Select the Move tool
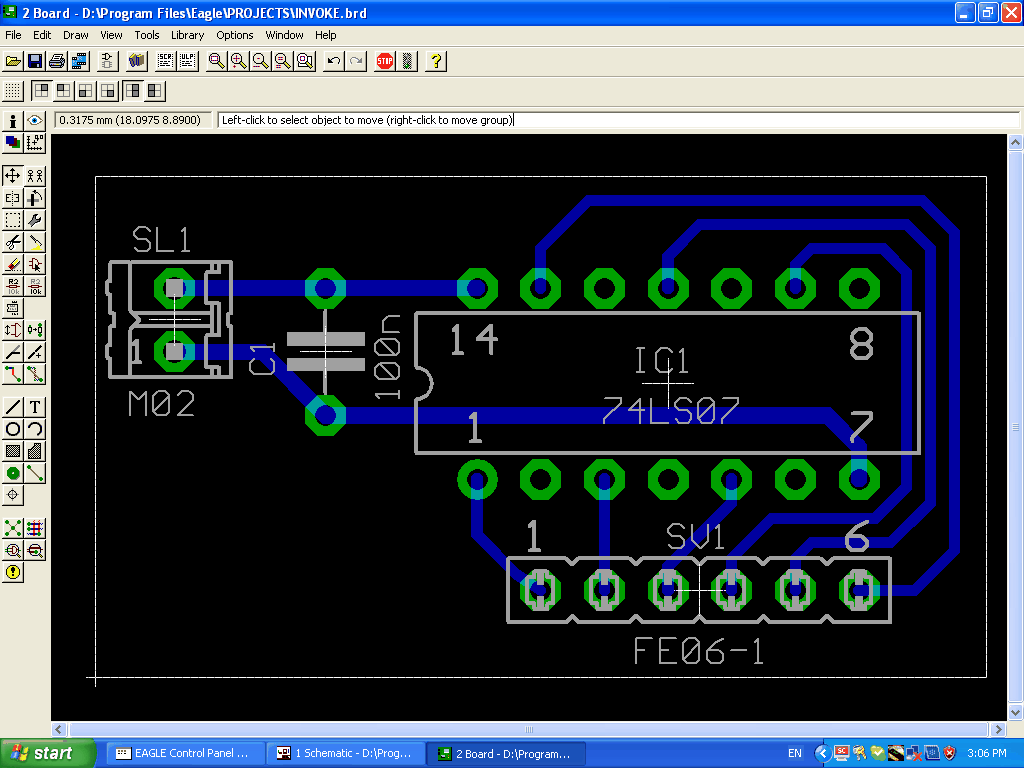The height and width of the screenshot is (768, 1024). pos(13,176)
